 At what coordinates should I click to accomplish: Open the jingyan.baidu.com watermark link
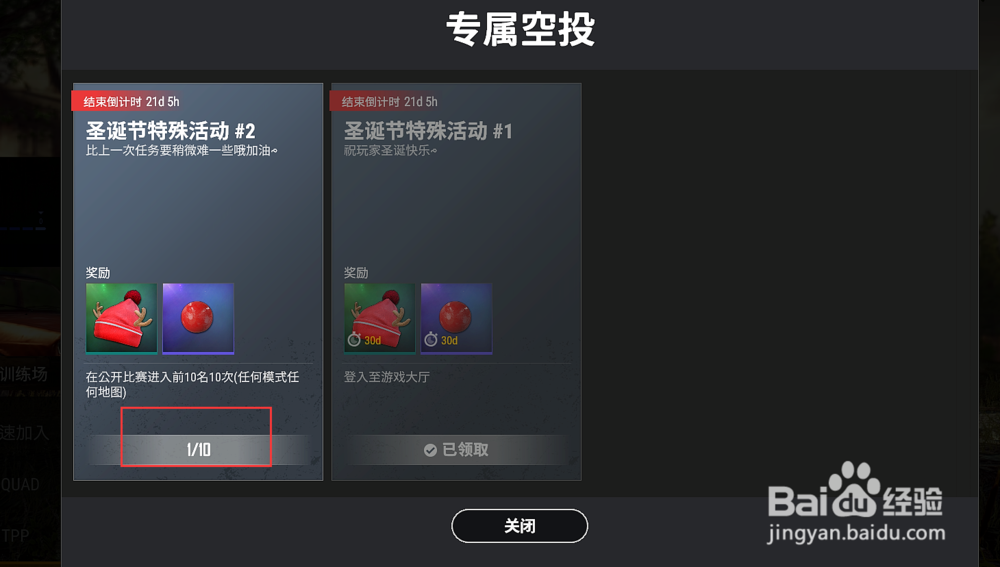pyautogui.click(x=857, y=533)
